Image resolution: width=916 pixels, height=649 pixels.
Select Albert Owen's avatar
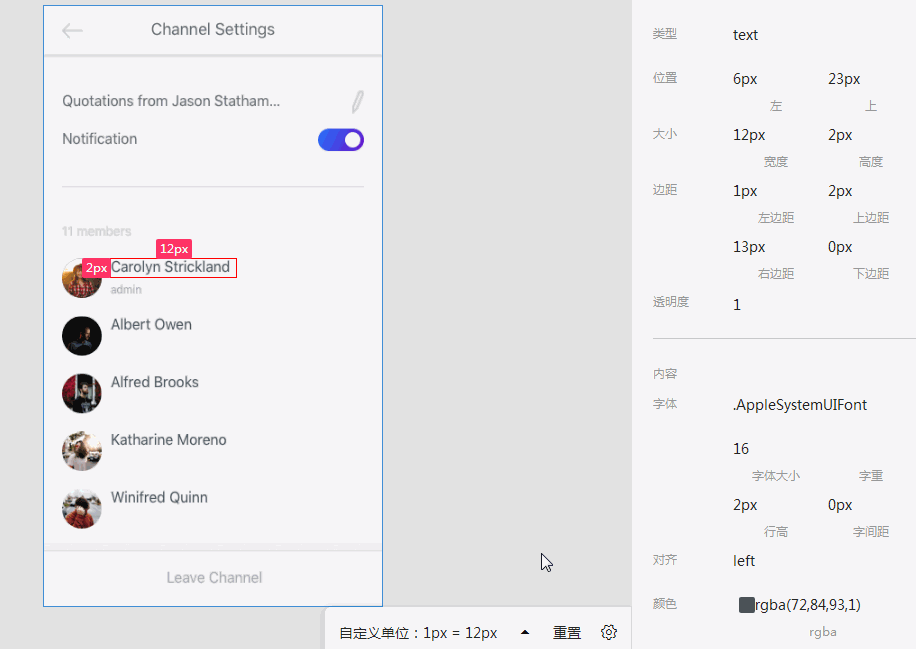coord(82,336)
